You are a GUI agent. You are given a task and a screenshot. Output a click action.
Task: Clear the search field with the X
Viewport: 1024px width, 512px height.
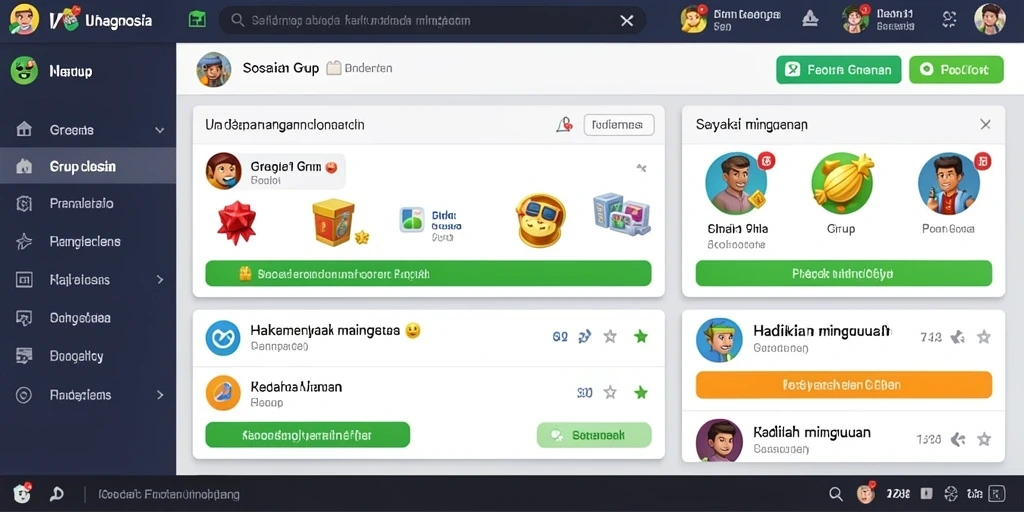(626, 21)
